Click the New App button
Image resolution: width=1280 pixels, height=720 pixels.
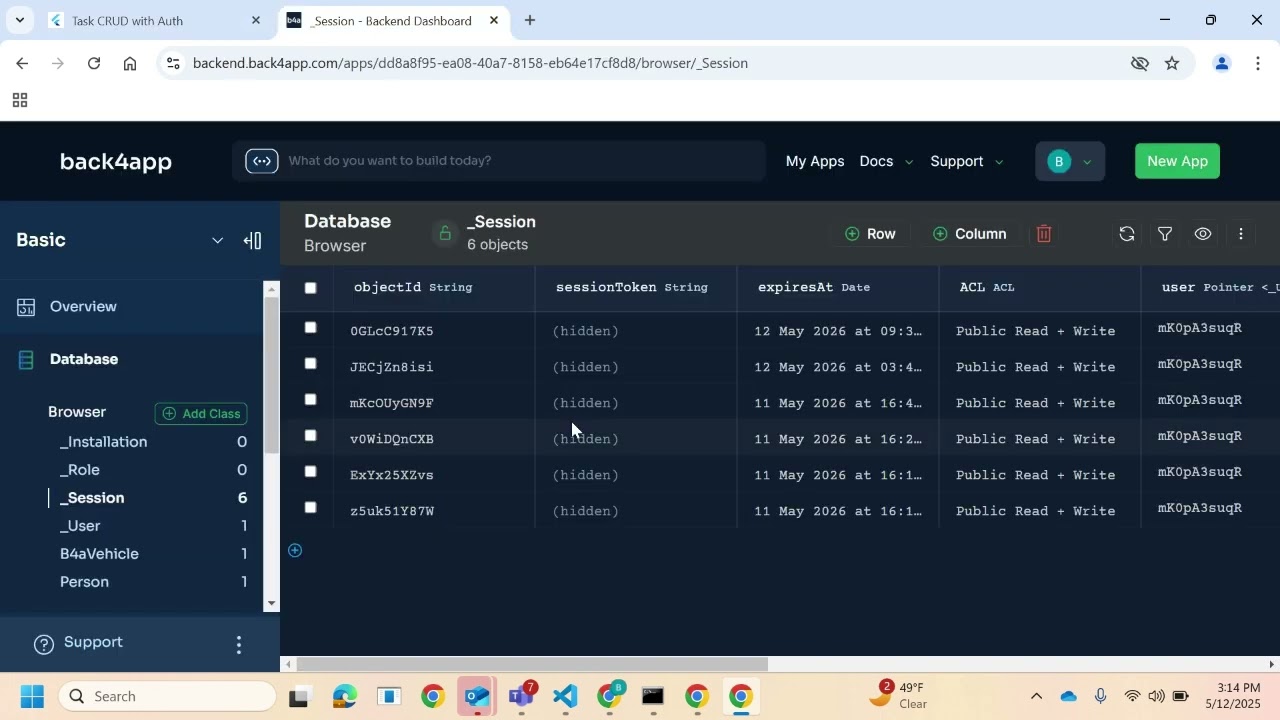[x=1177, y=161]
